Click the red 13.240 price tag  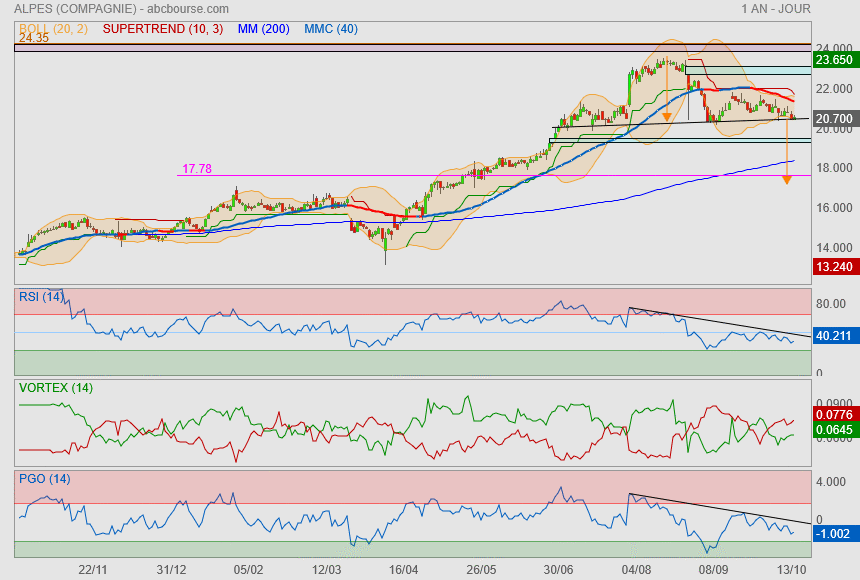[x=834, y=266]
